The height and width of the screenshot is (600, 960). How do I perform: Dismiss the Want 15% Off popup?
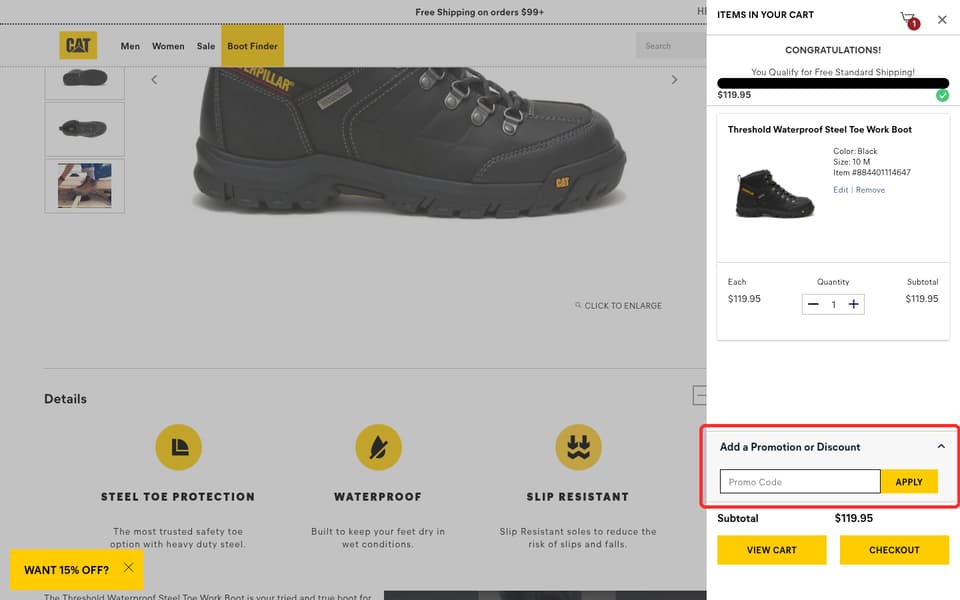click(x=129, y=568)
